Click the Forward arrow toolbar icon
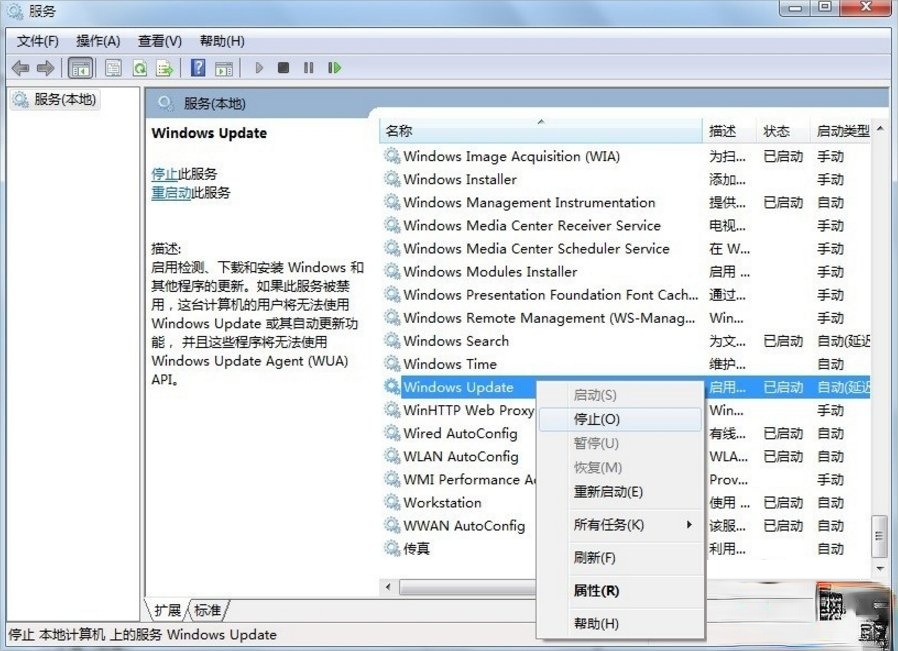This screenshot has height=651, width=898. [45, 68]
